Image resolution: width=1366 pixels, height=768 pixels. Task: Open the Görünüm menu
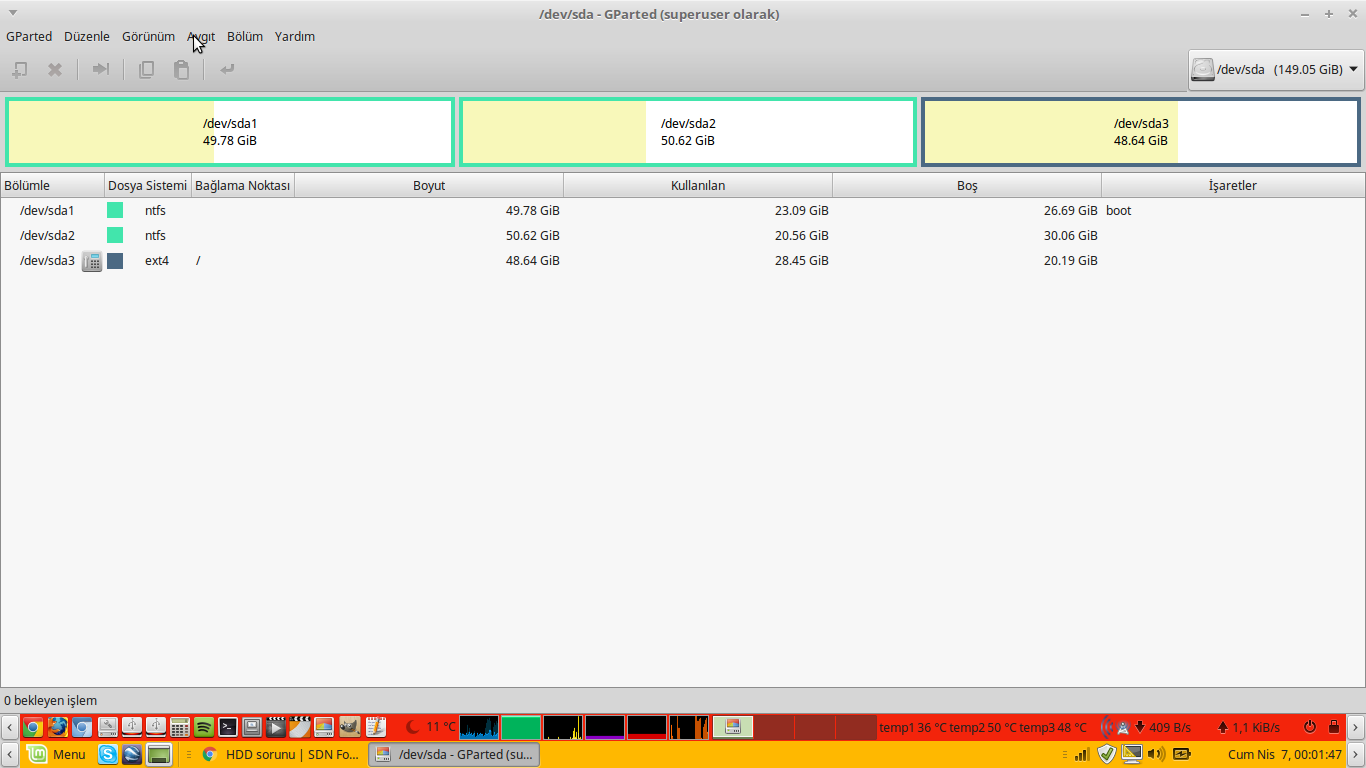[x=148, y=36]
